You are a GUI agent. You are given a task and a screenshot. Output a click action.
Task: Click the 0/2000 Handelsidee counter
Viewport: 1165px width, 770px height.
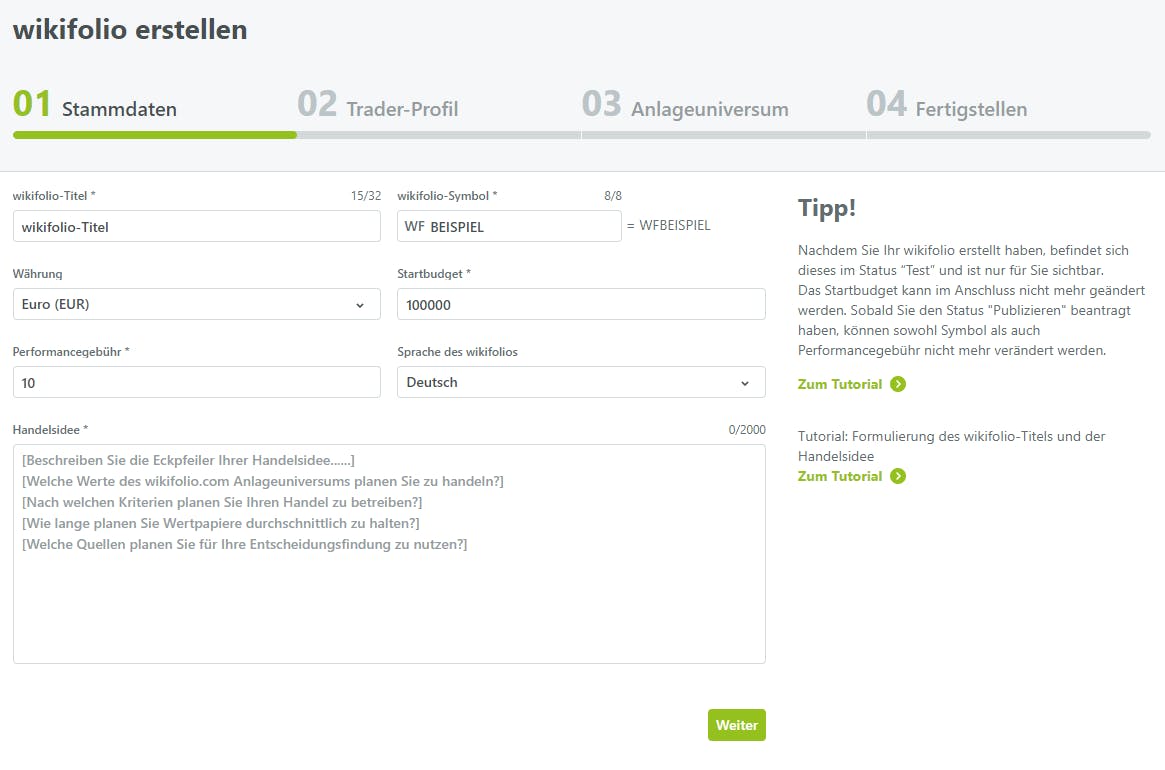747,430
